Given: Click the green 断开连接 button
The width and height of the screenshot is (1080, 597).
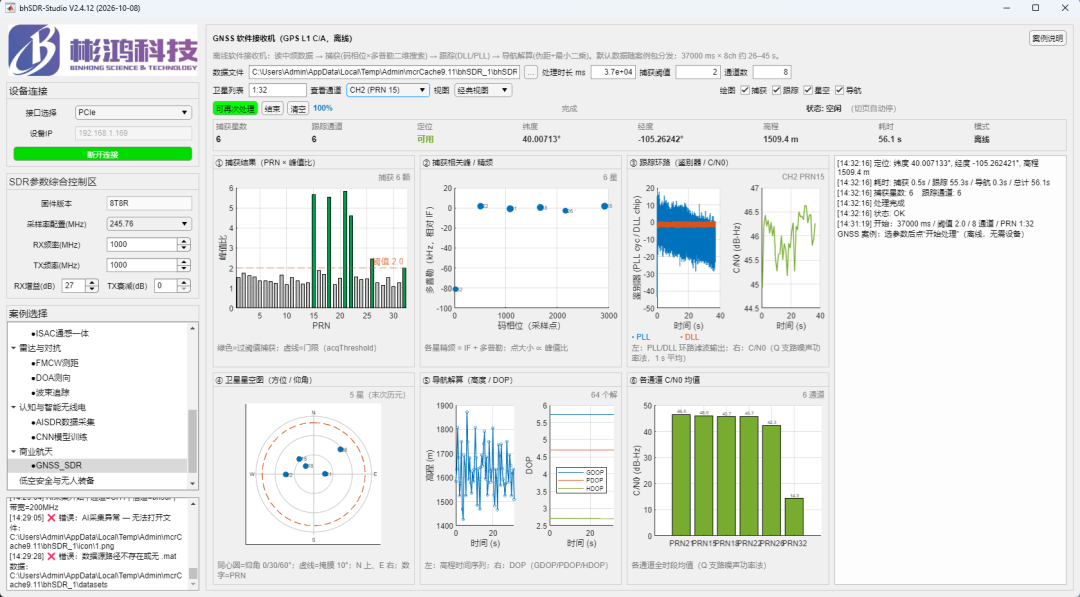Looking at the screenshot, I should (103, 154).
